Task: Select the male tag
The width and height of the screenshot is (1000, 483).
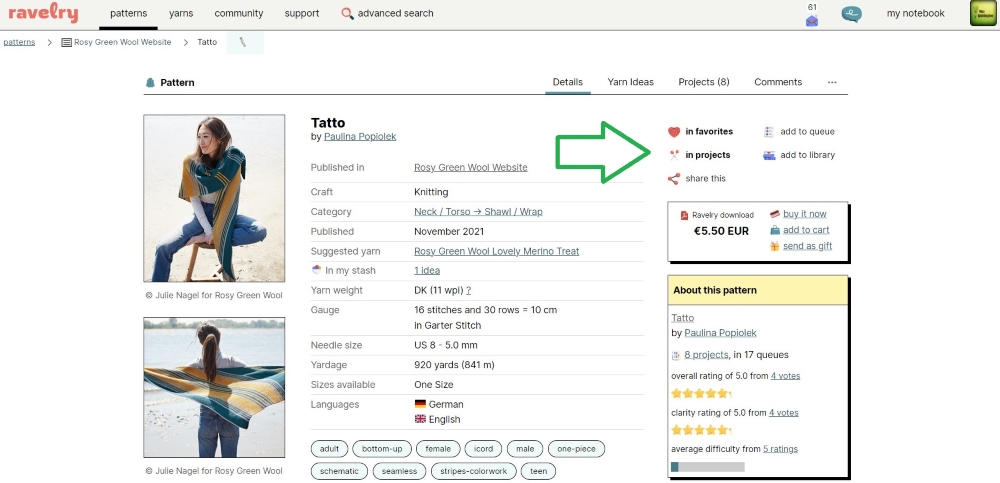Action: point(525,449)
